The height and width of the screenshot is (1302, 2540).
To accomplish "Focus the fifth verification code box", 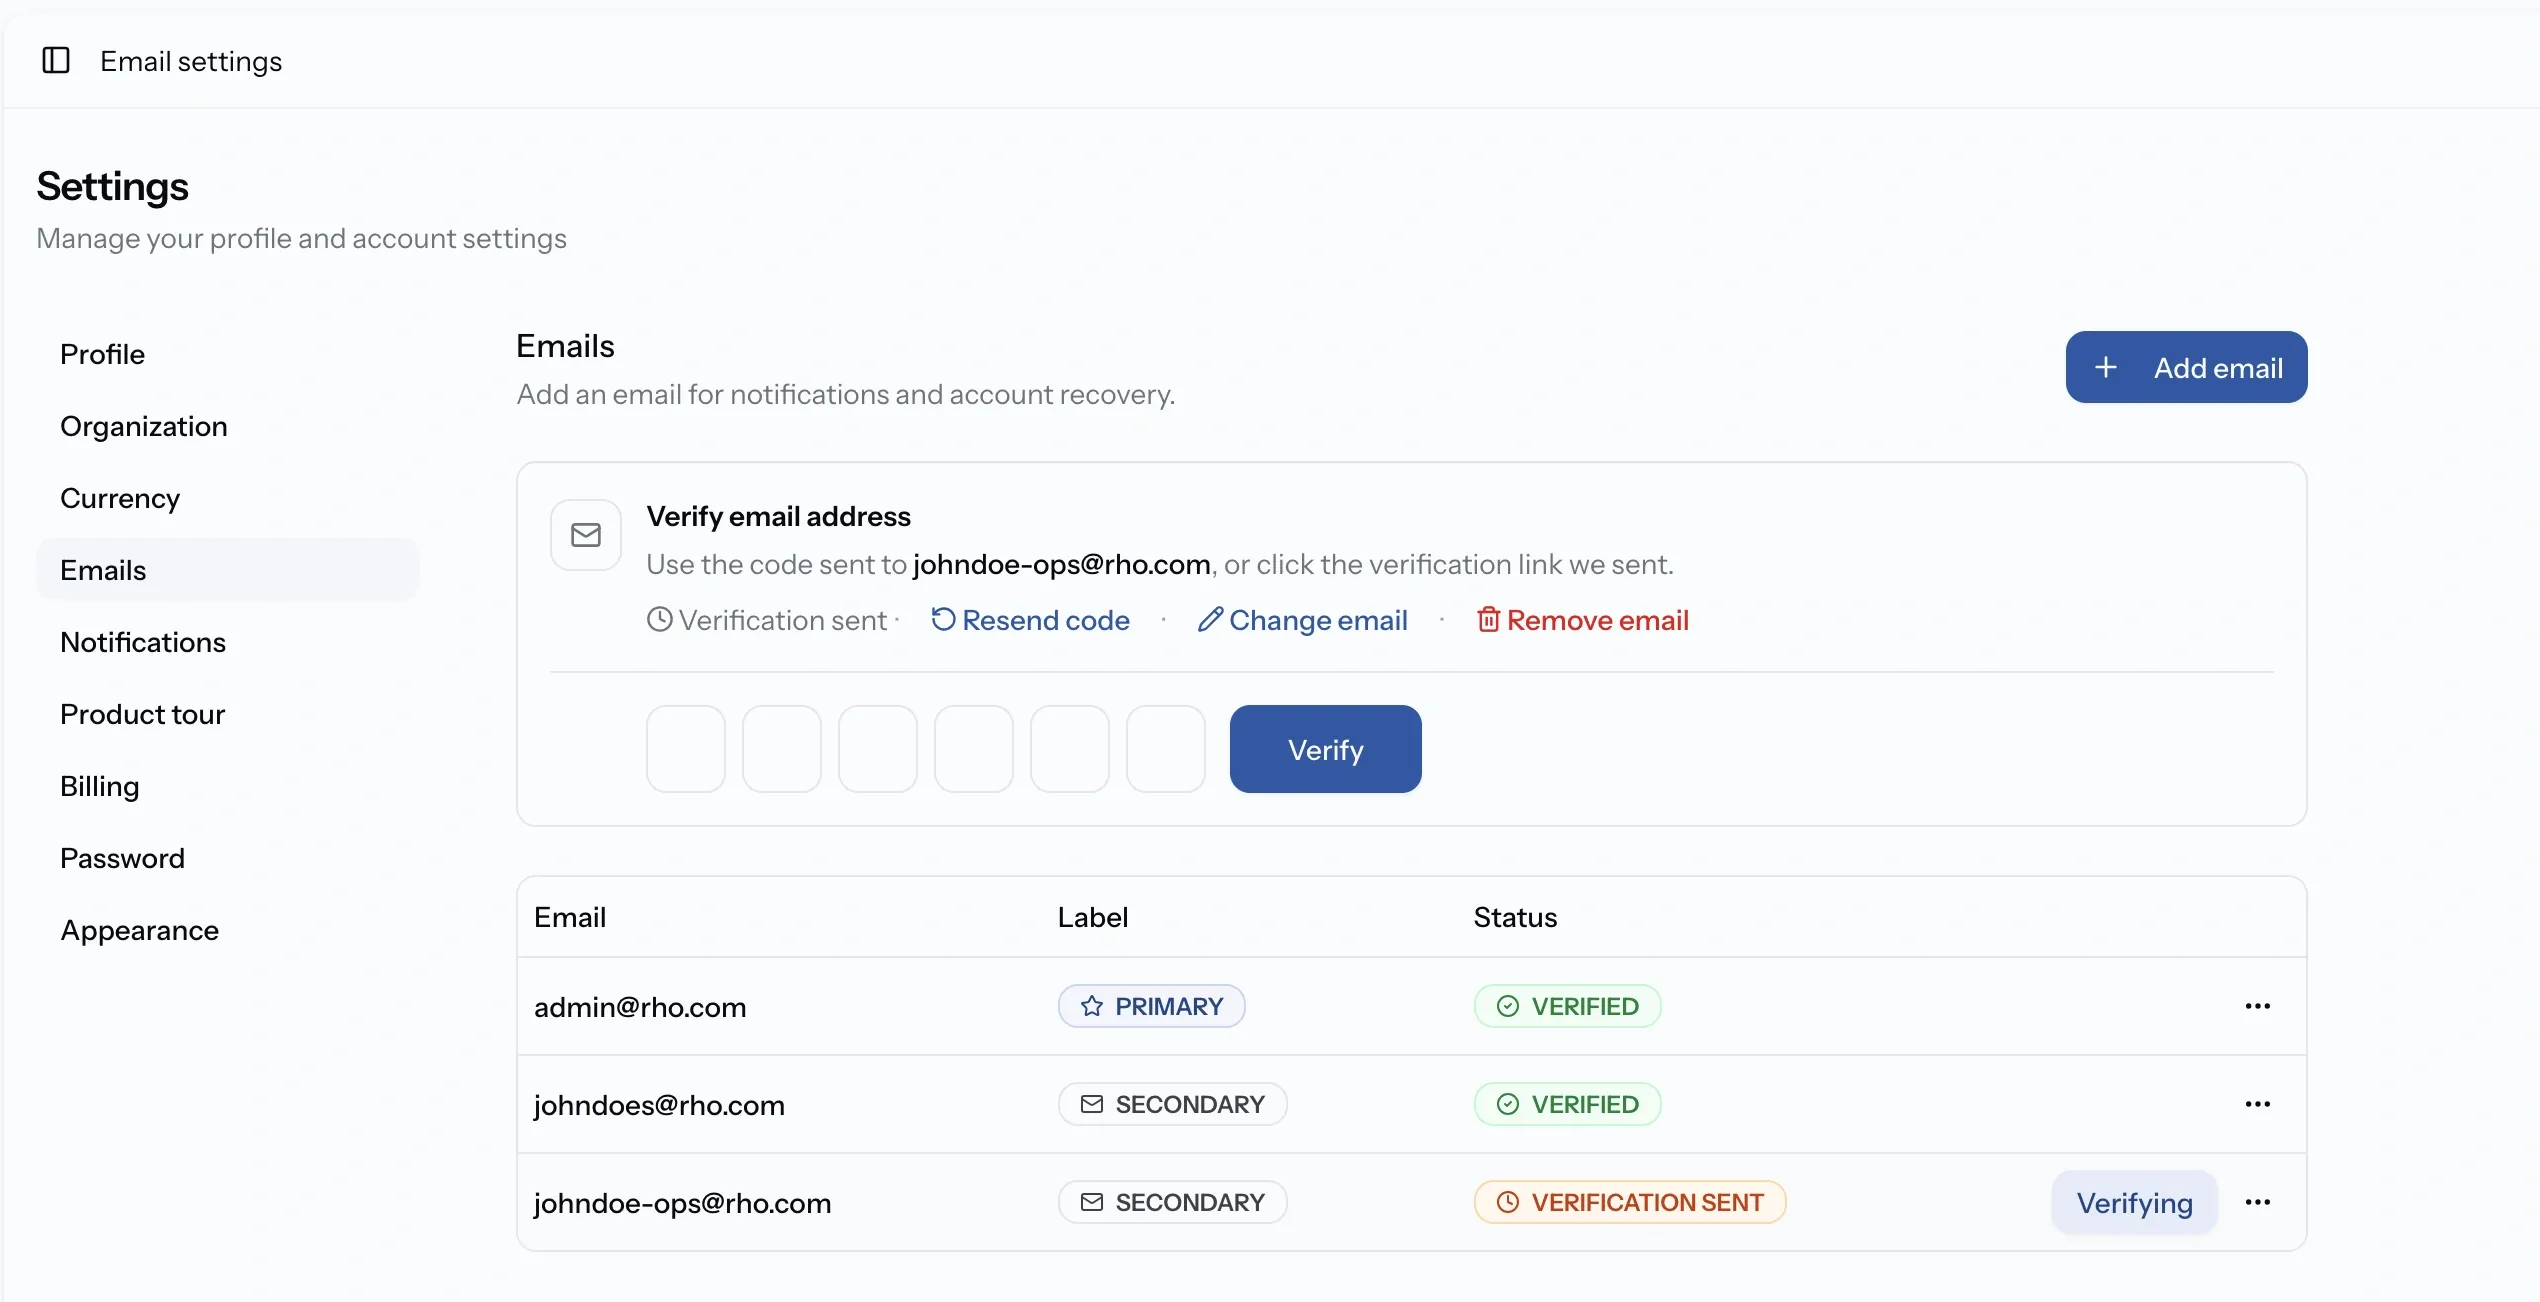I will pos(1070,749).
